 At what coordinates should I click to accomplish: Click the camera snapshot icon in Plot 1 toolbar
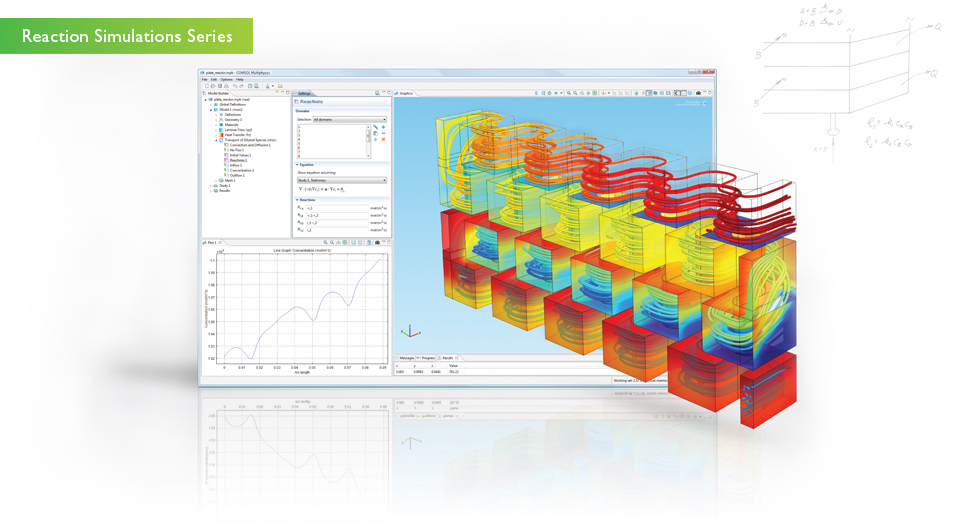pos(377,242)
